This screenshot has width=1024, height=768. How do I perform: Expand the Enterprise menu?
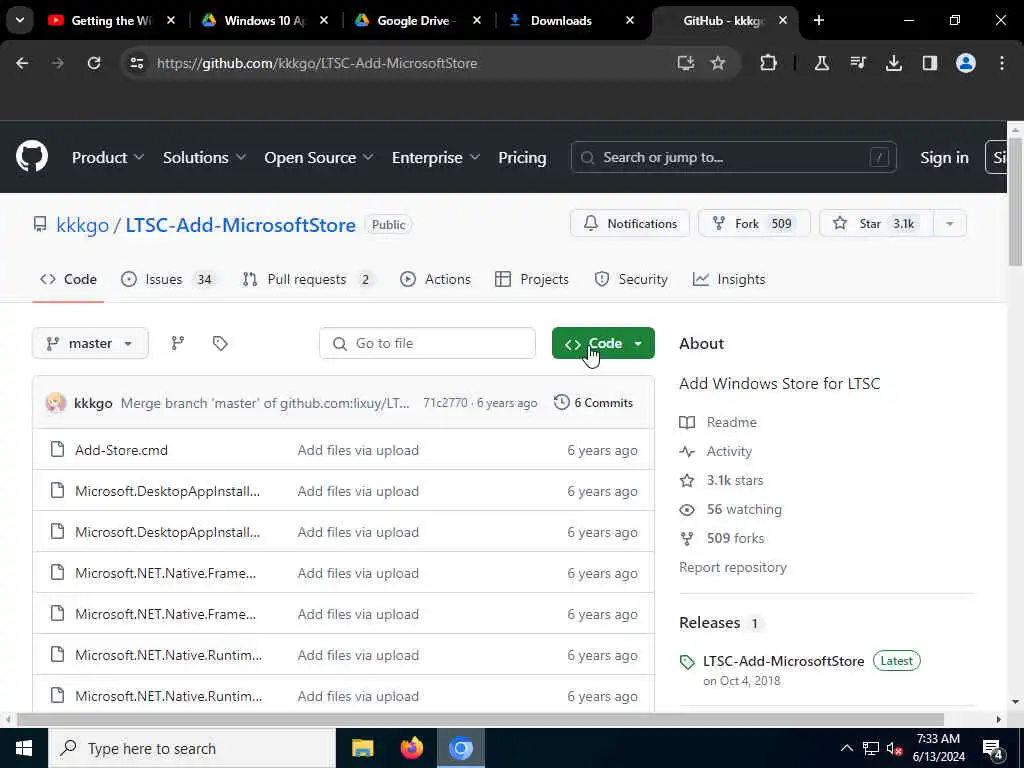coord(436,157)
